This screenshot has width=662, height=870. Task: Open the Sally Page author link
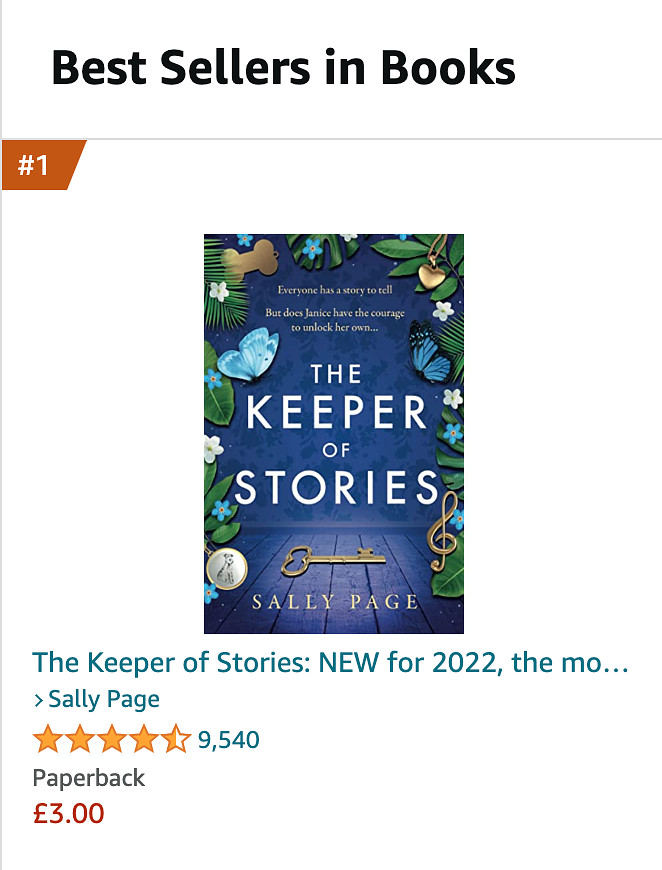pyautogui.click(x=104, y=699)
